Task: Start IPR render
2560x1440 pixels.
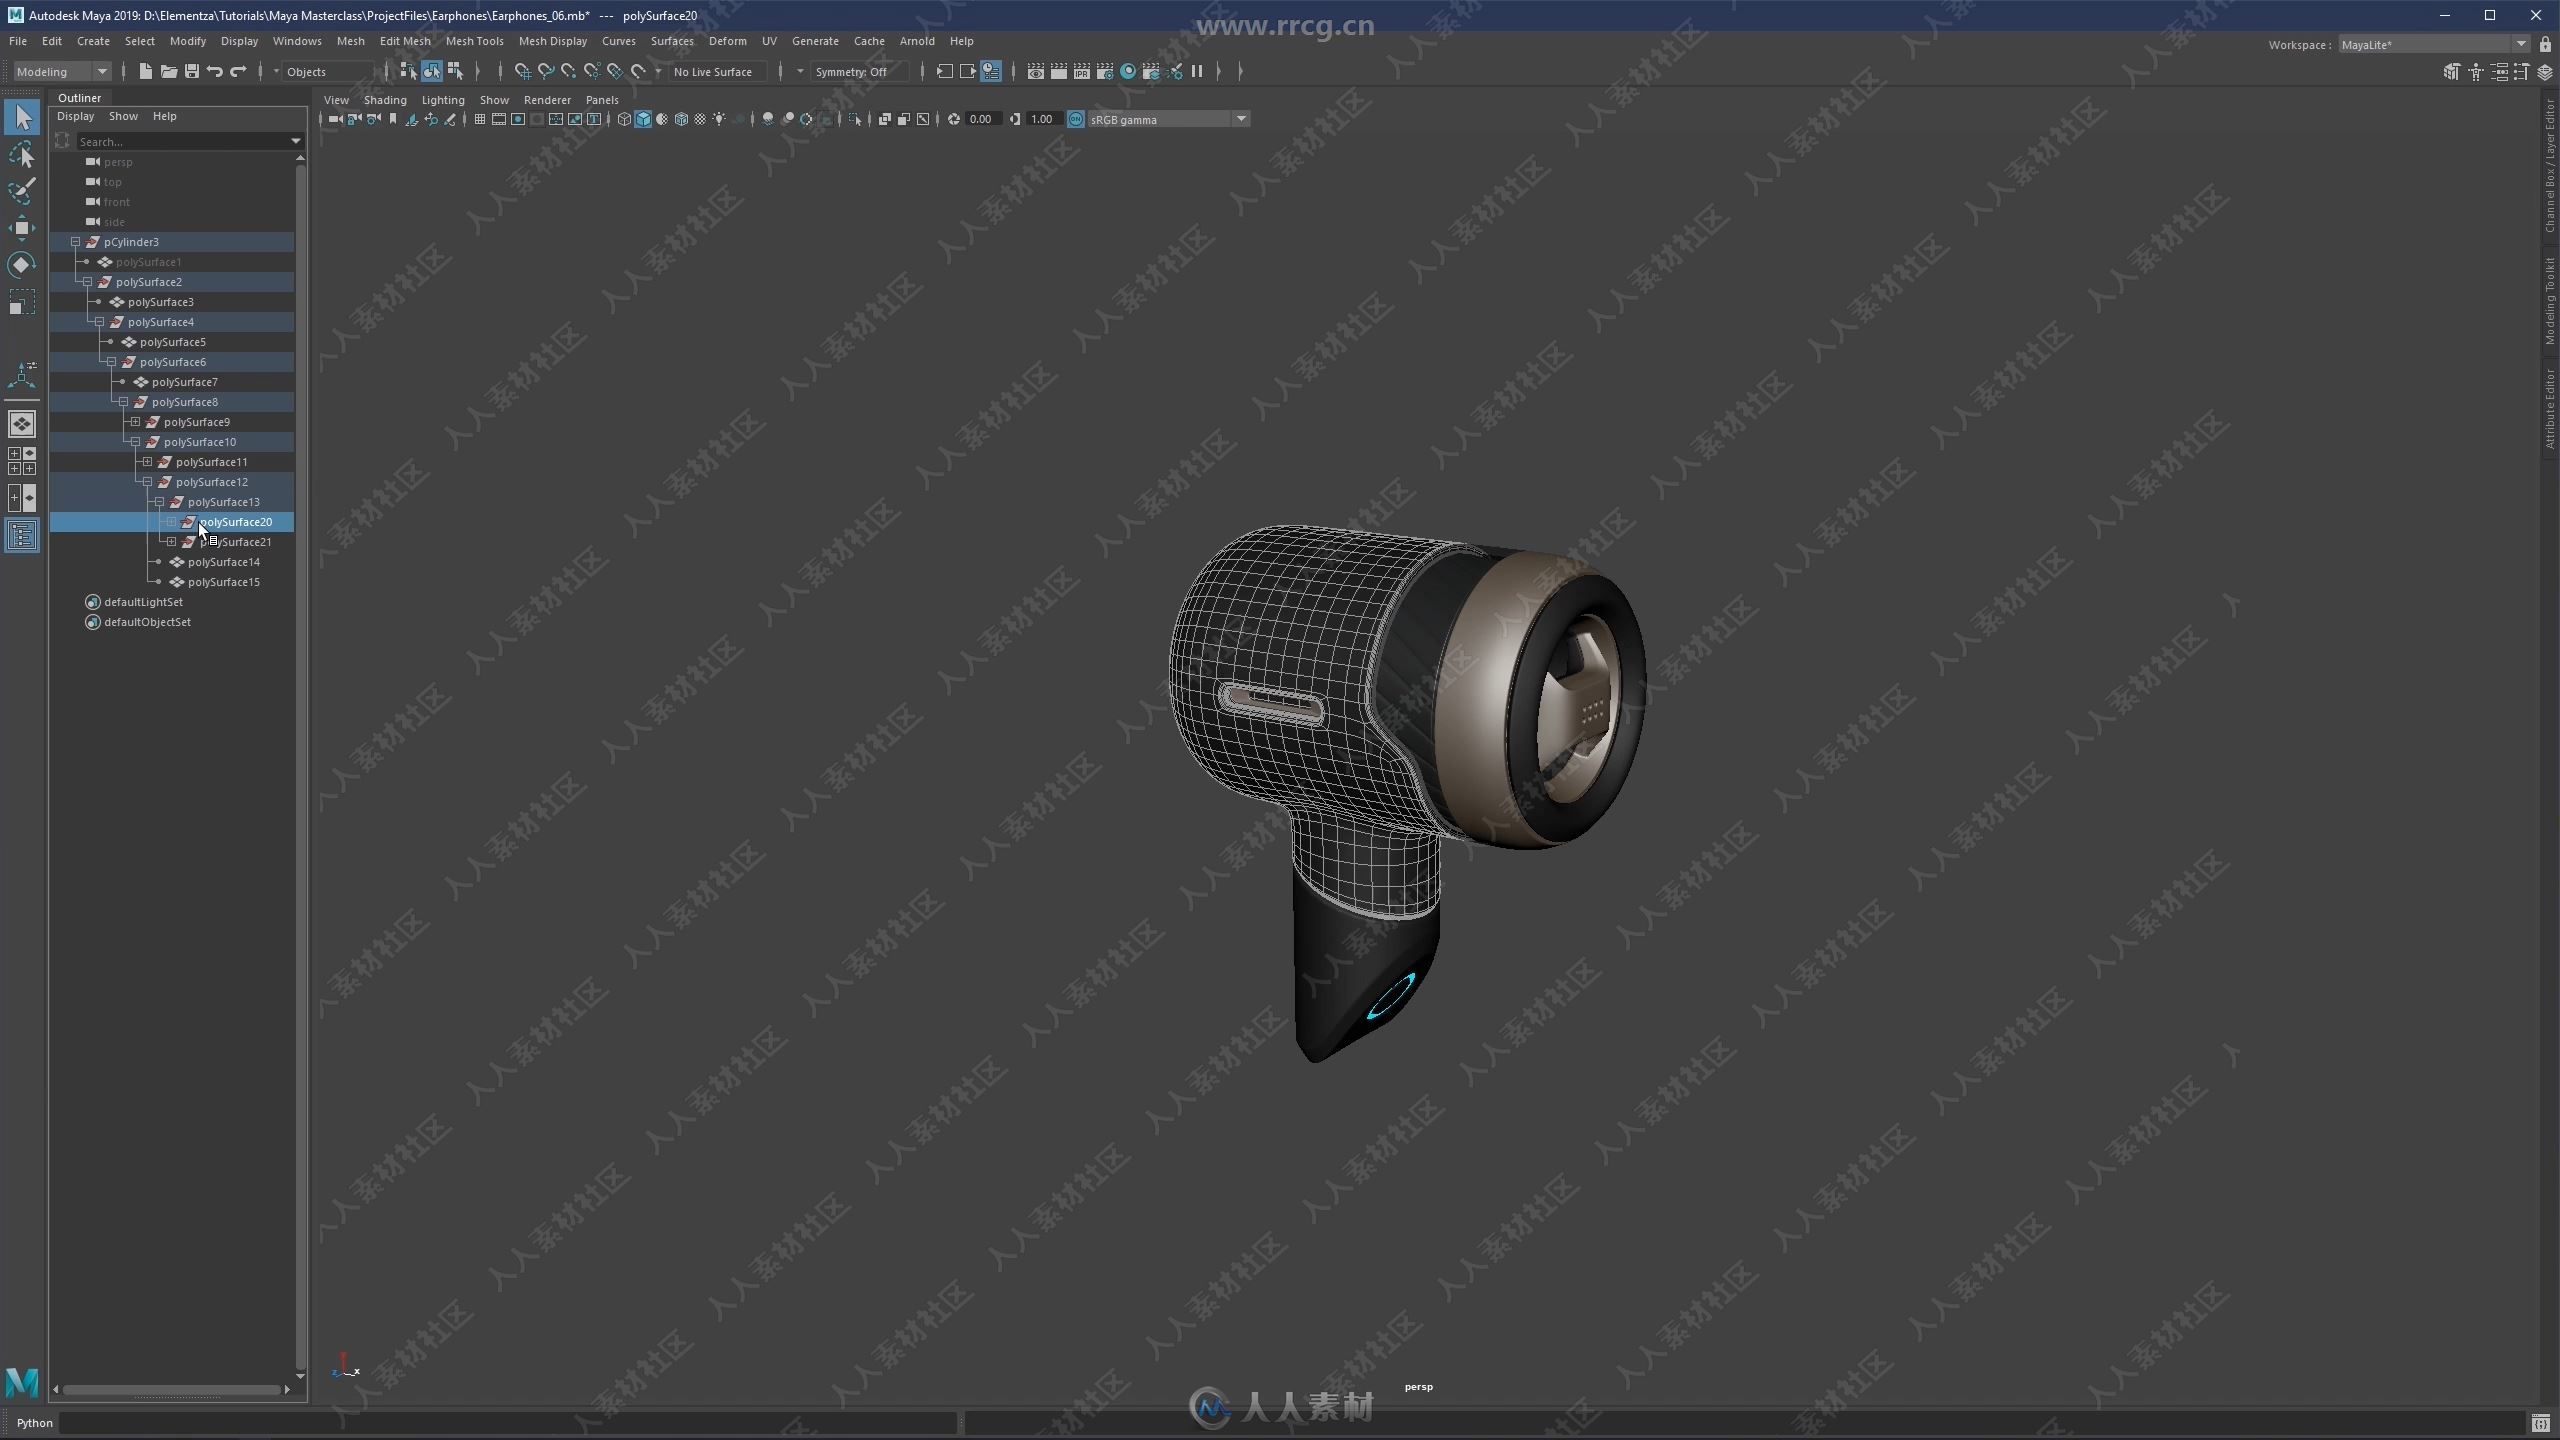Action: click(1081, 71)
